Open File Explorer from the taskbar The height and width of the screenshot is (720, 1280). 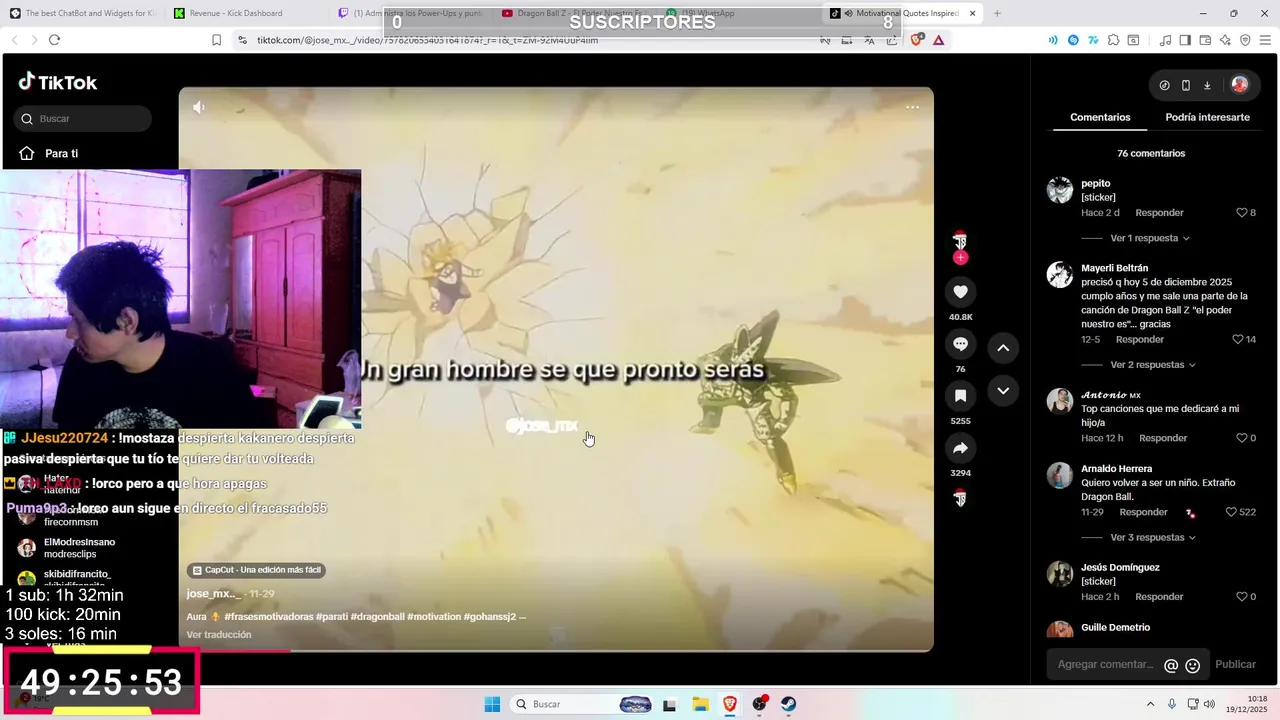tap(700, 704)
